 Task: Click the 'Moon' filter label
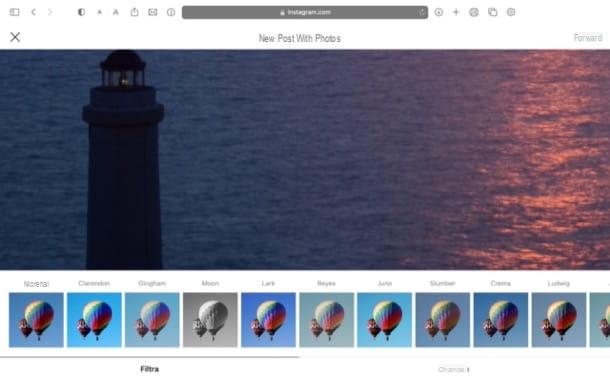pyautogui.click(x=210, y=283)
